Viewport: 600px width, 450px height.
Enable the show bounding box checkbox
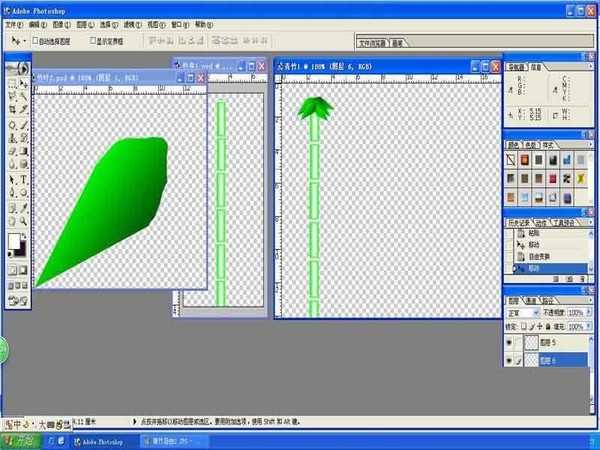94,42
